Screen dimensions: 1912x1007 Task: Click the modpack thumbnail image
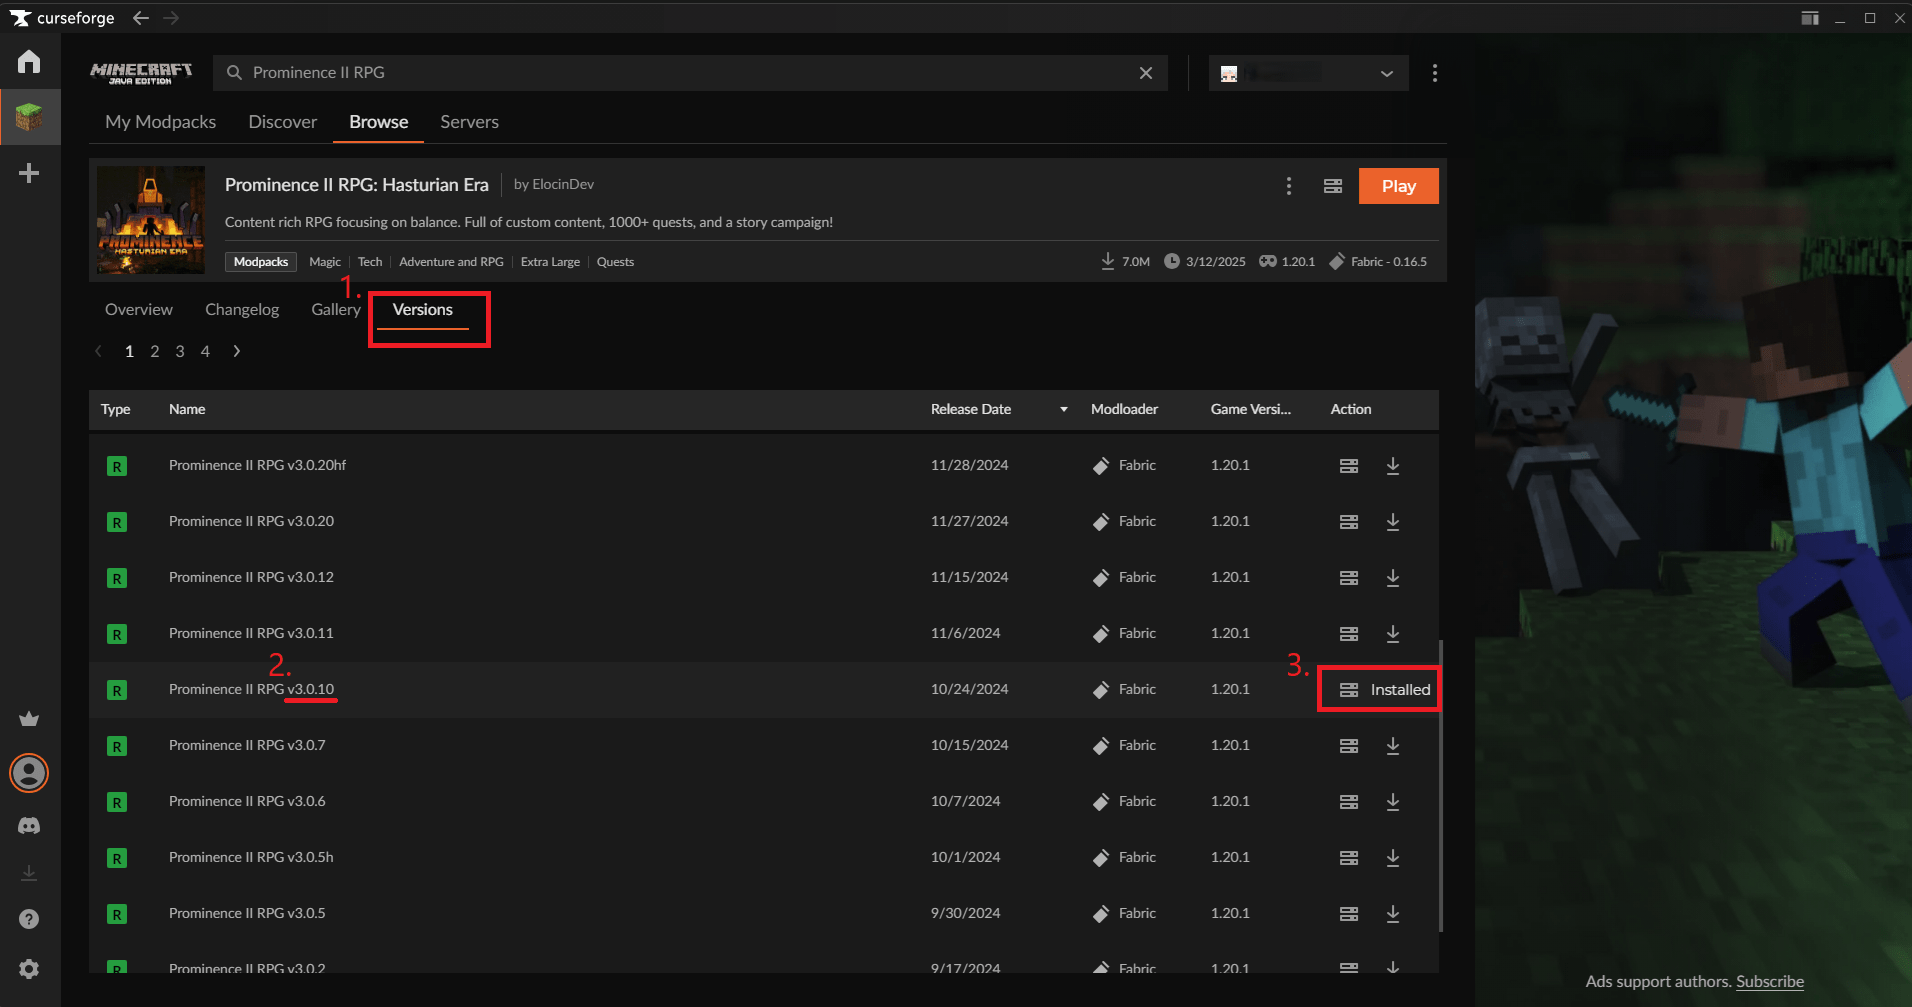[151, 220]
